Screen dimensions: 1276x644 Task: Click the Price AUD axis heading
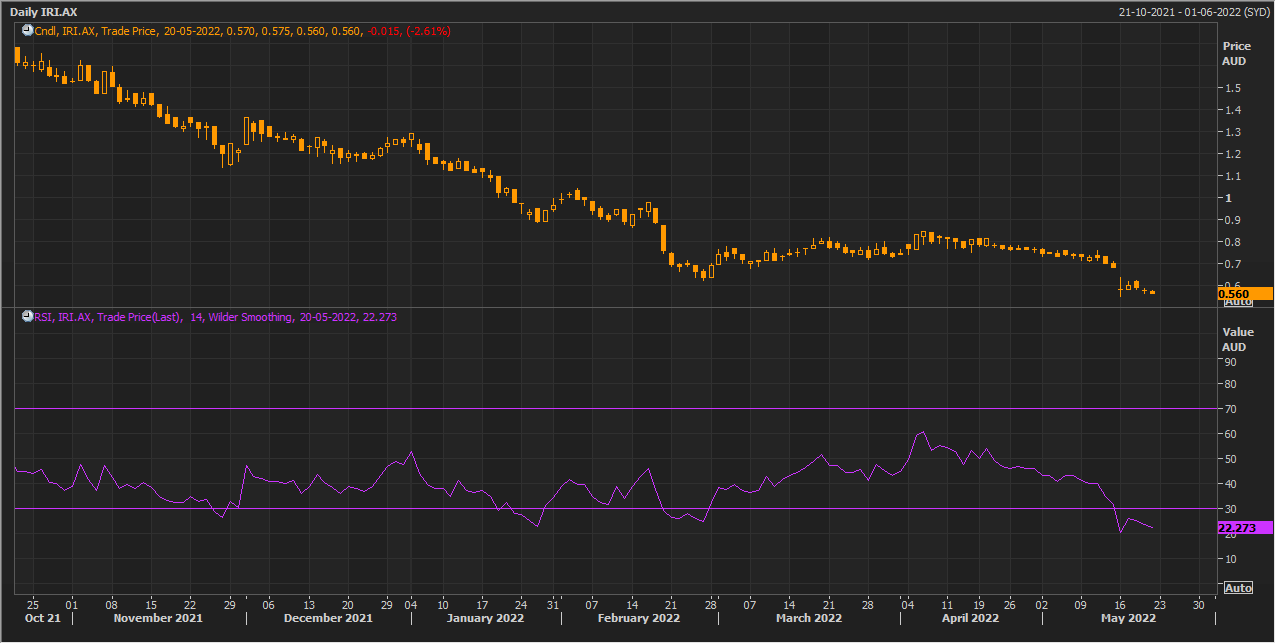point(1236,54)
